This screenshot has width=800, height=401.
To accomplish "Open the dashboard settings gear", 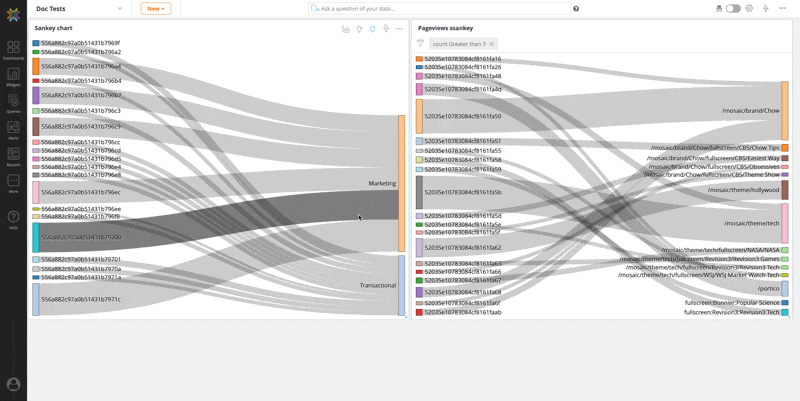I will click(x=749, y=8).
